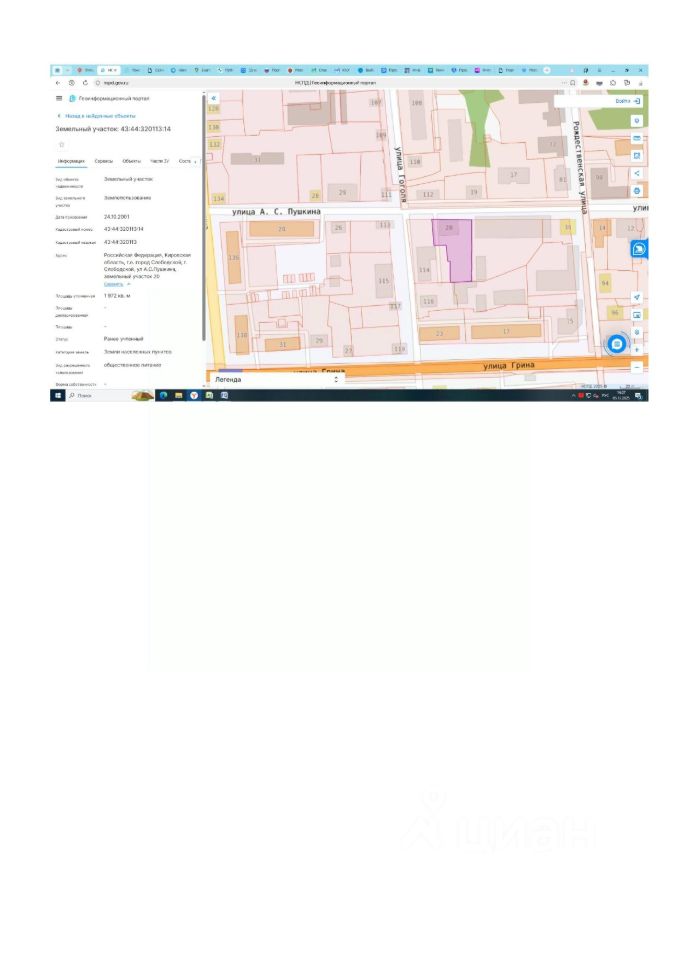
Task: Expand the Легенда panel
Action: pos(276,380)
